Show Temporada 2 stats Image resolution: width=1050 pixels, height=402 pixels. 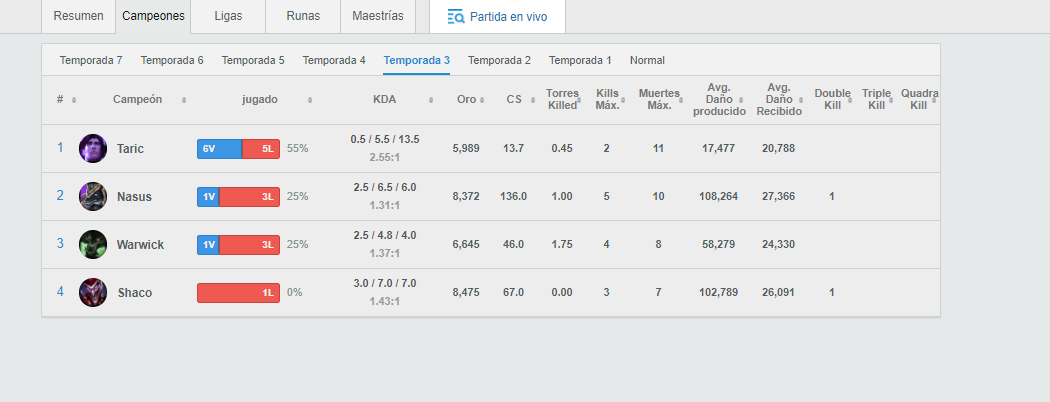click(x=500, y=60)
